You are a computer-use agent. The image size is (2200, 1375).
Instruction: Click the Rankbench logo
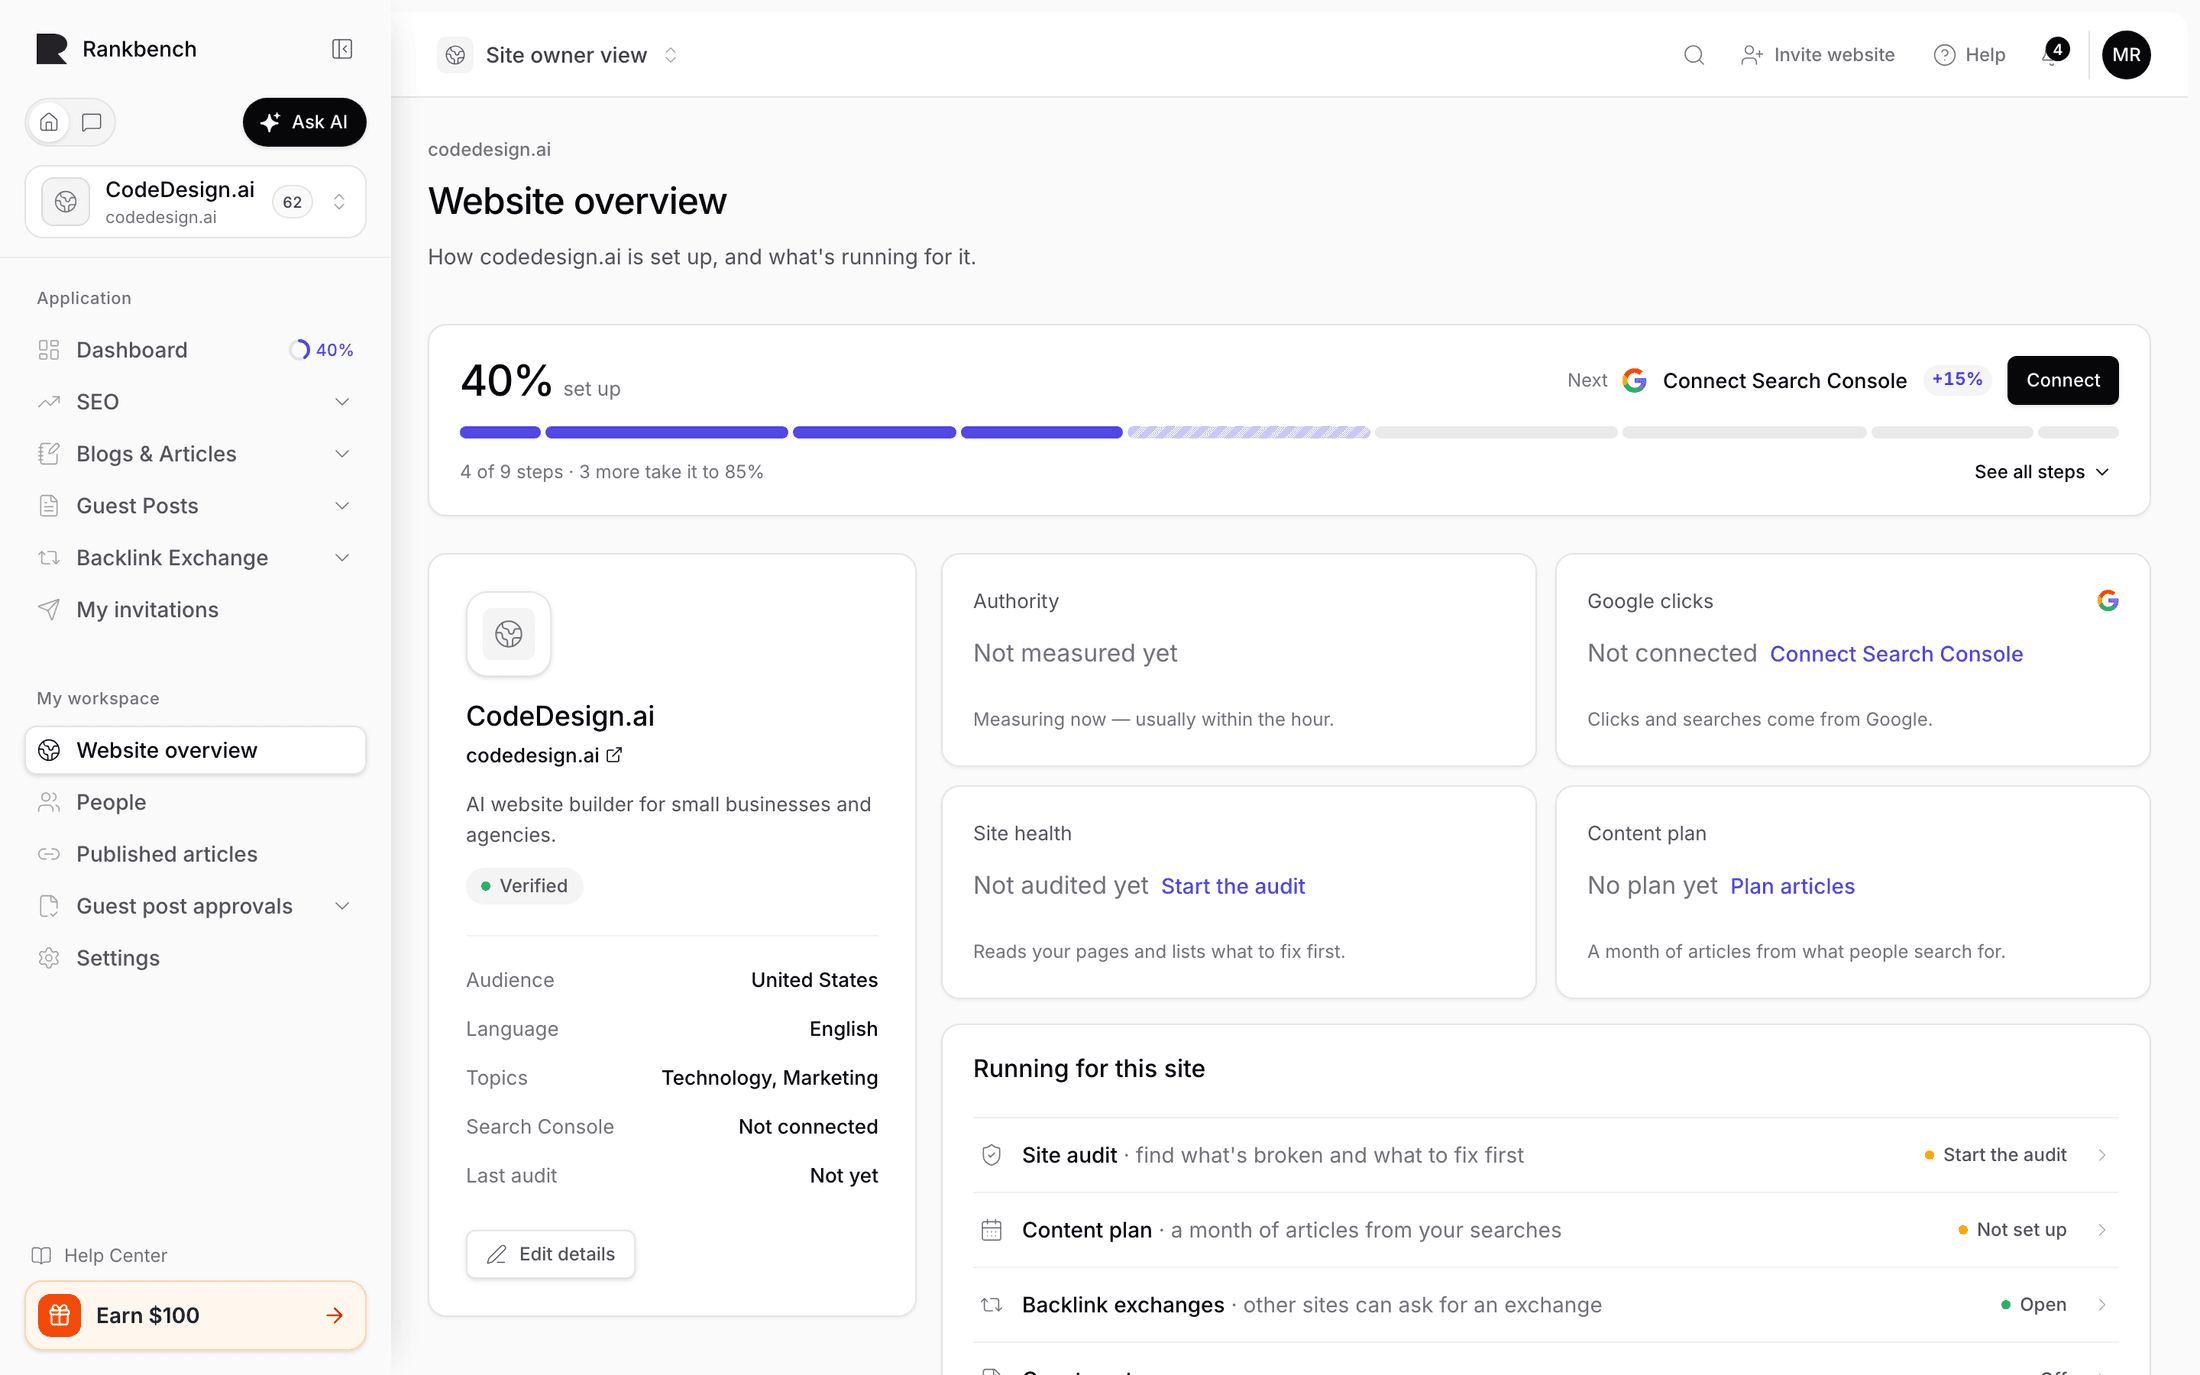tap(51, 49)
